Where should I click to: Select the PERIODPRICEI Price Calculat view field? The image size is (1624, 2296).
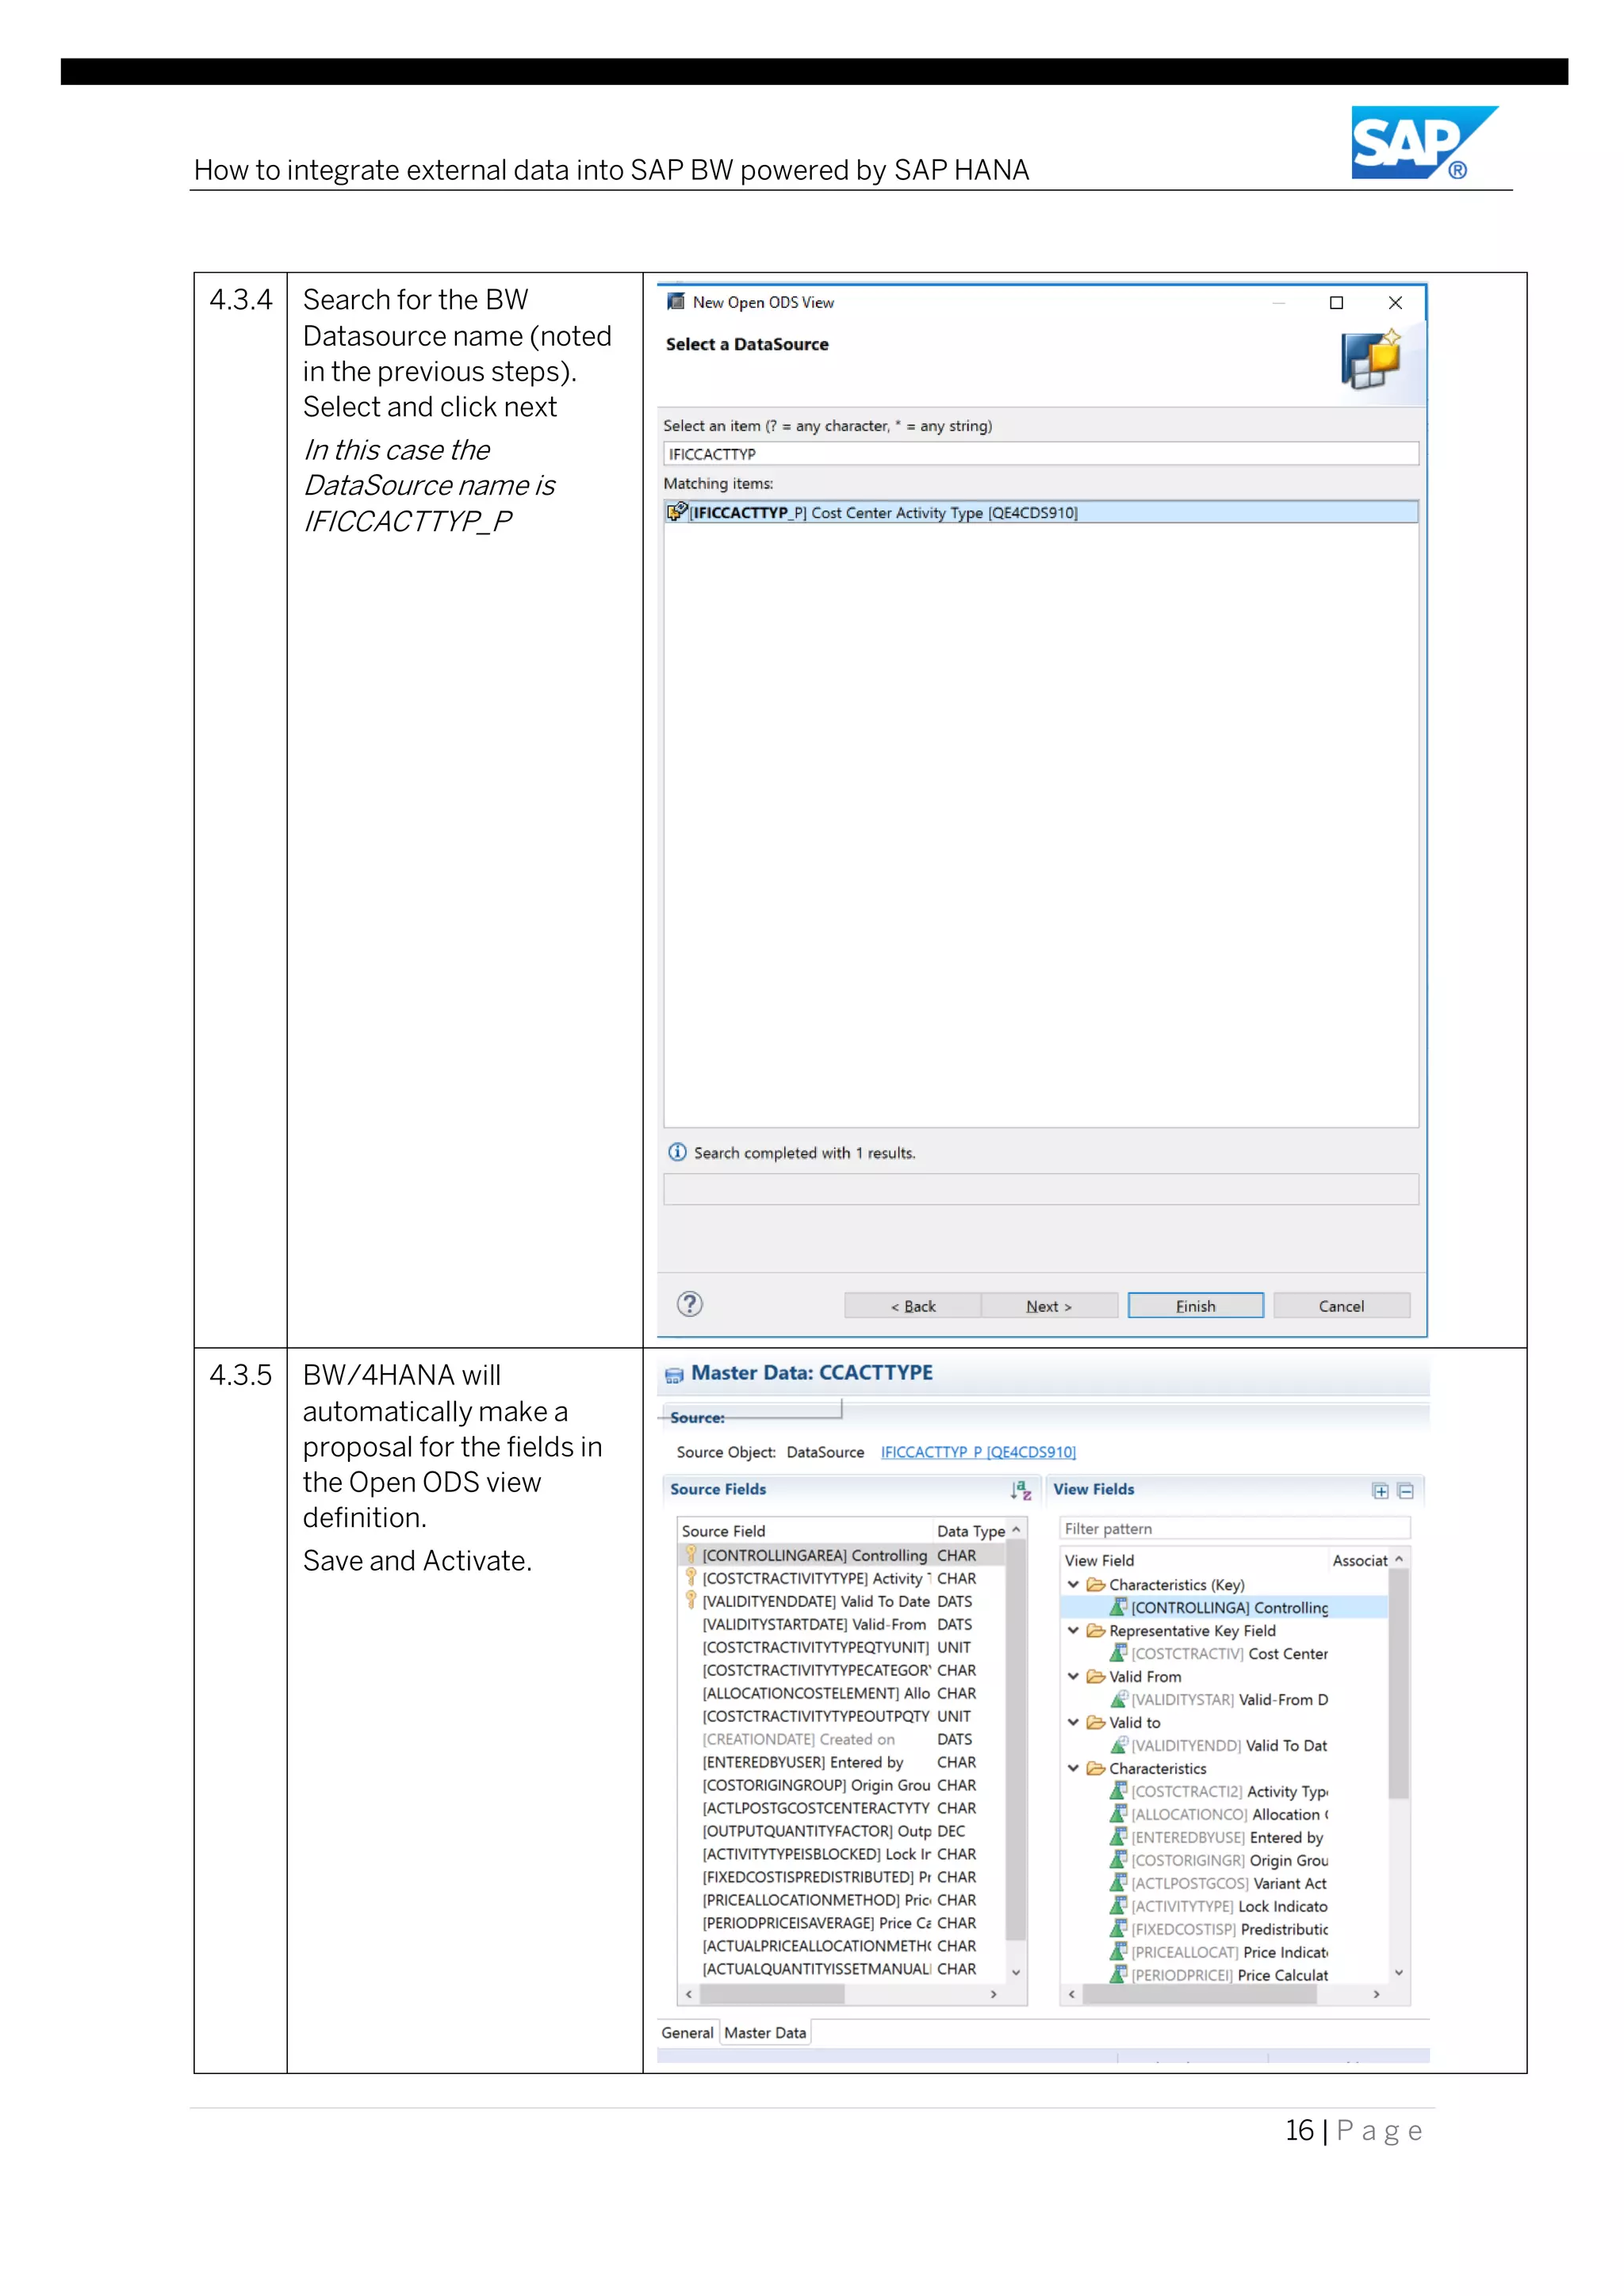coord(1225,1975)
